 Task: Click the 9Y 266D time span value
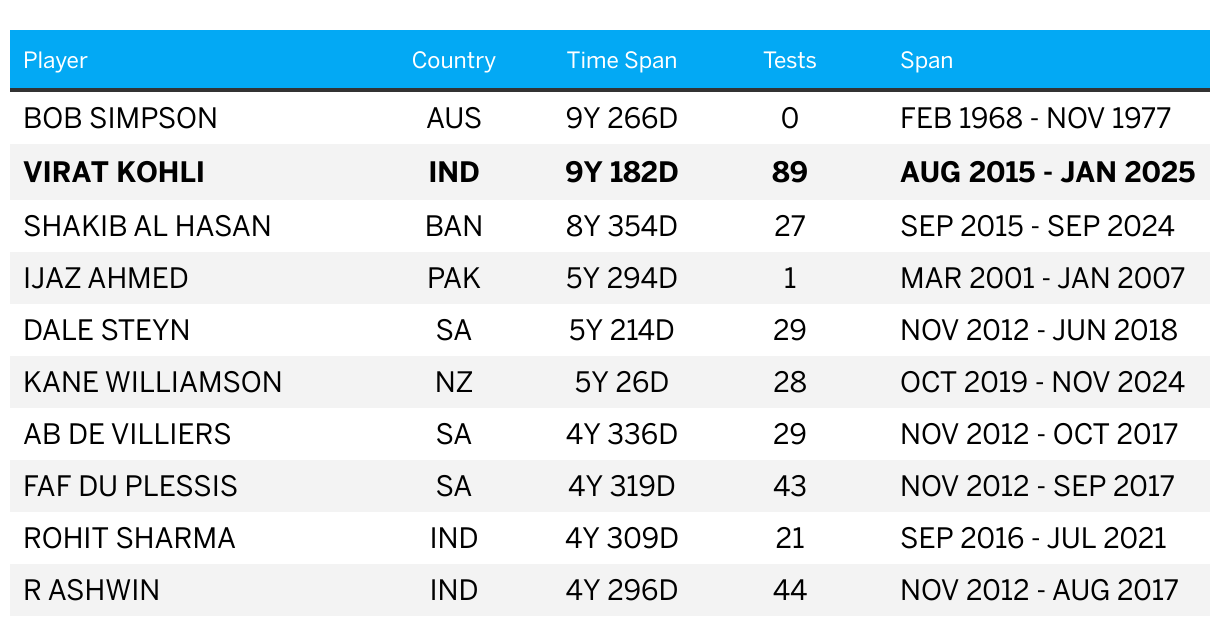622,118
